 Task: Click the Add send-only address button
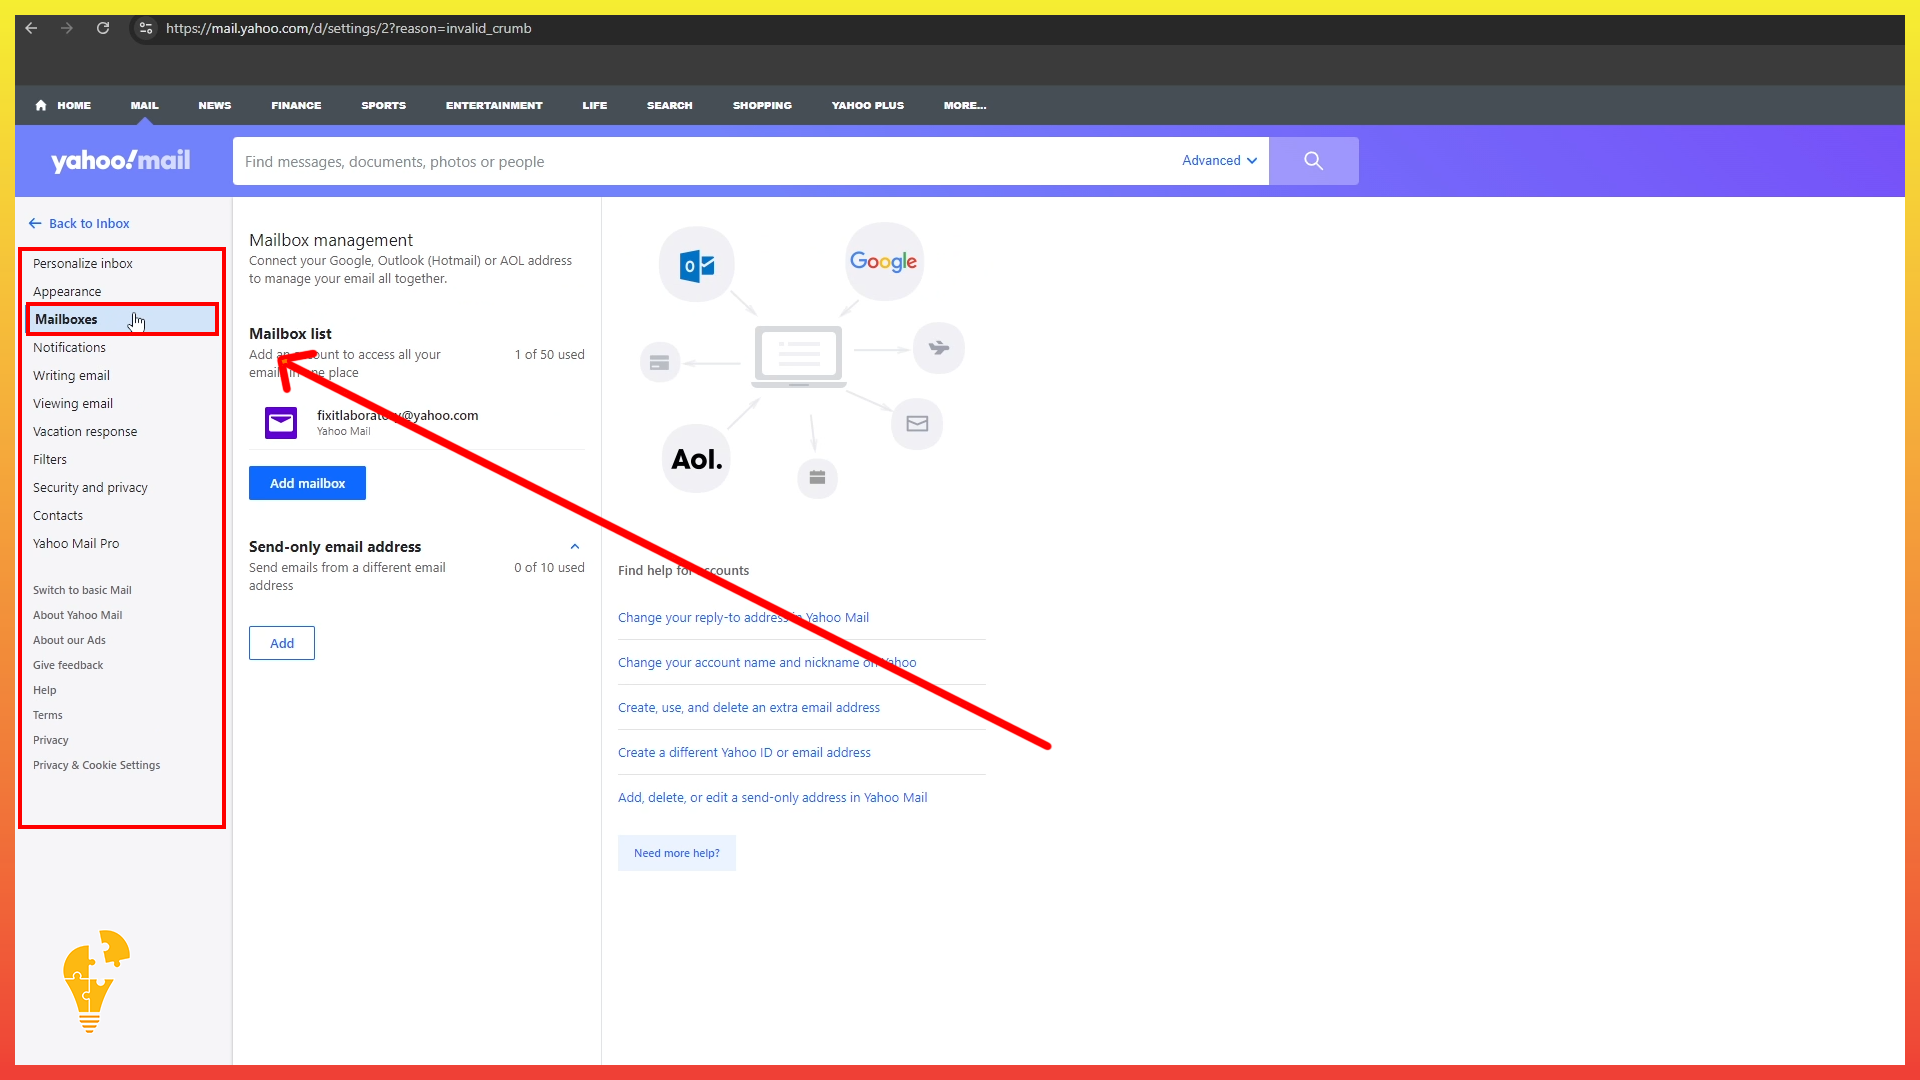pos(282,643)
